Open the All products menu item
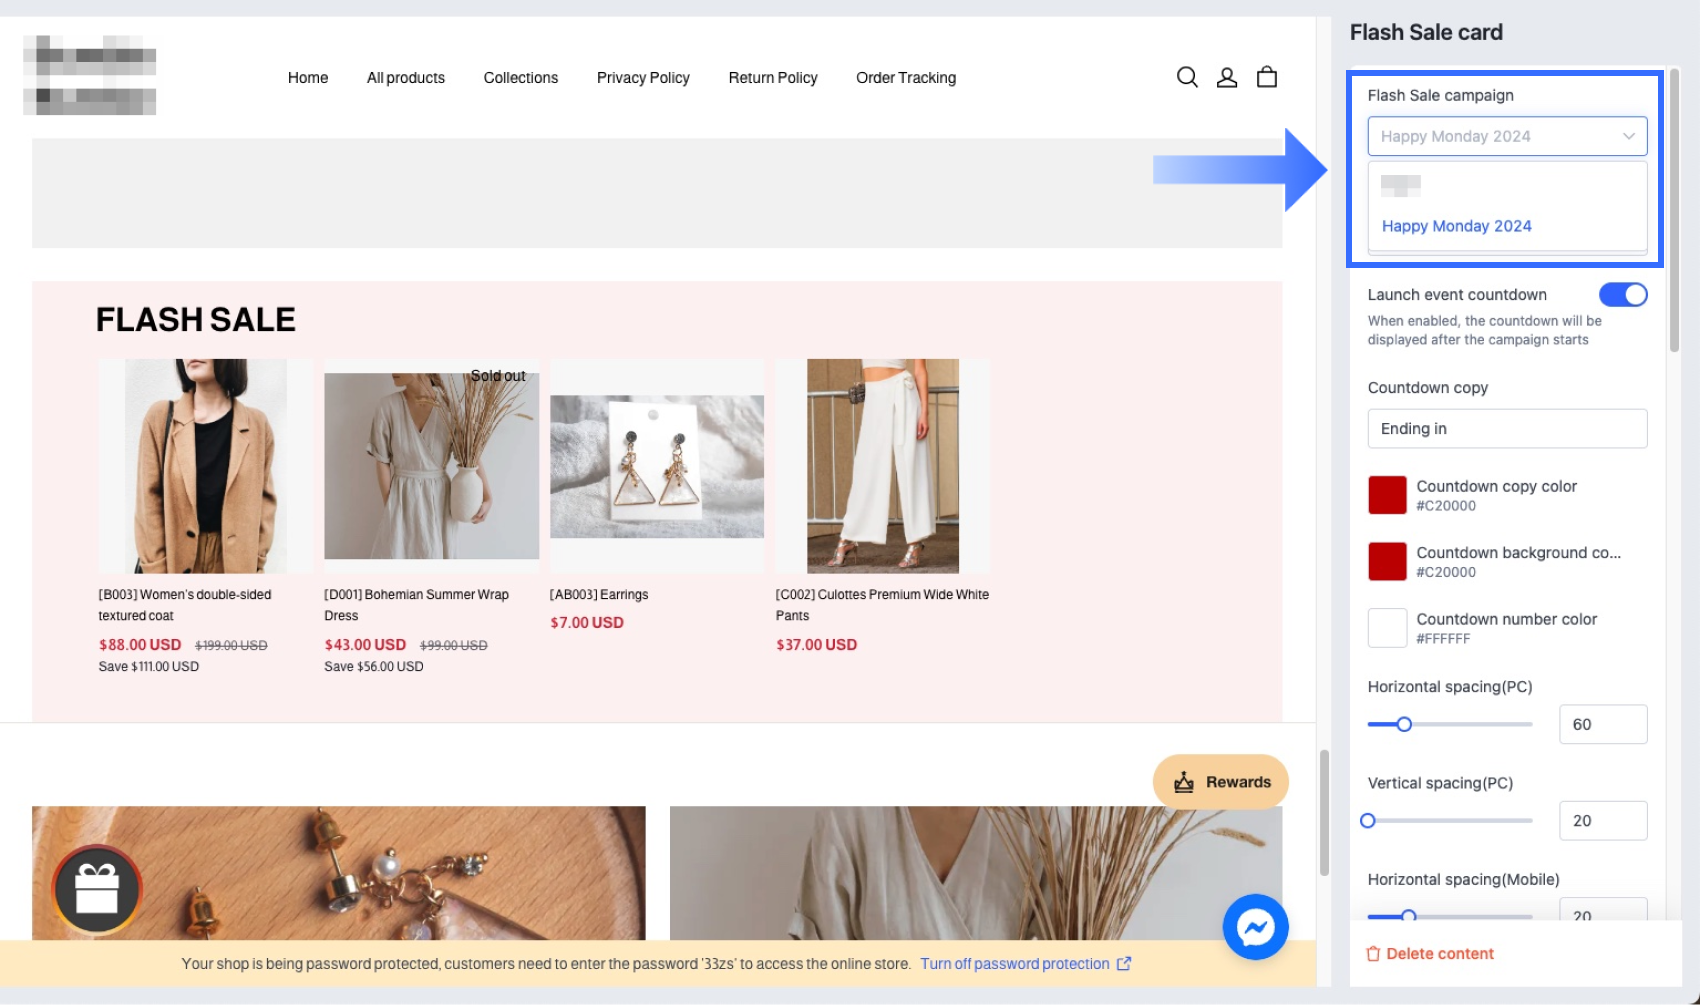Image resolution: width=1700 pixels, height=1005 pixels. pos(406,78)
